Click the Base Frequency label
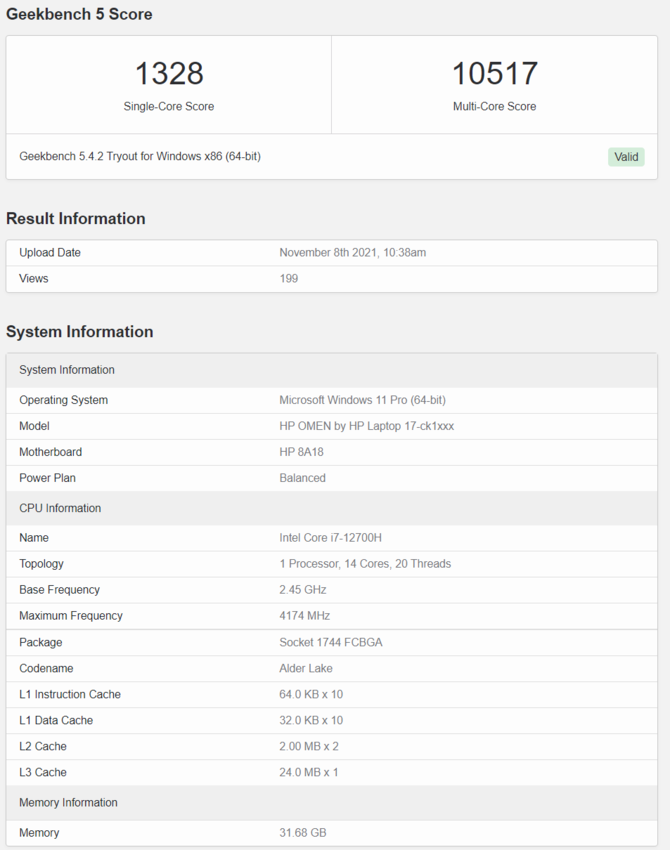The height and width of the screenshot is (850, 670). click(60, 590)
